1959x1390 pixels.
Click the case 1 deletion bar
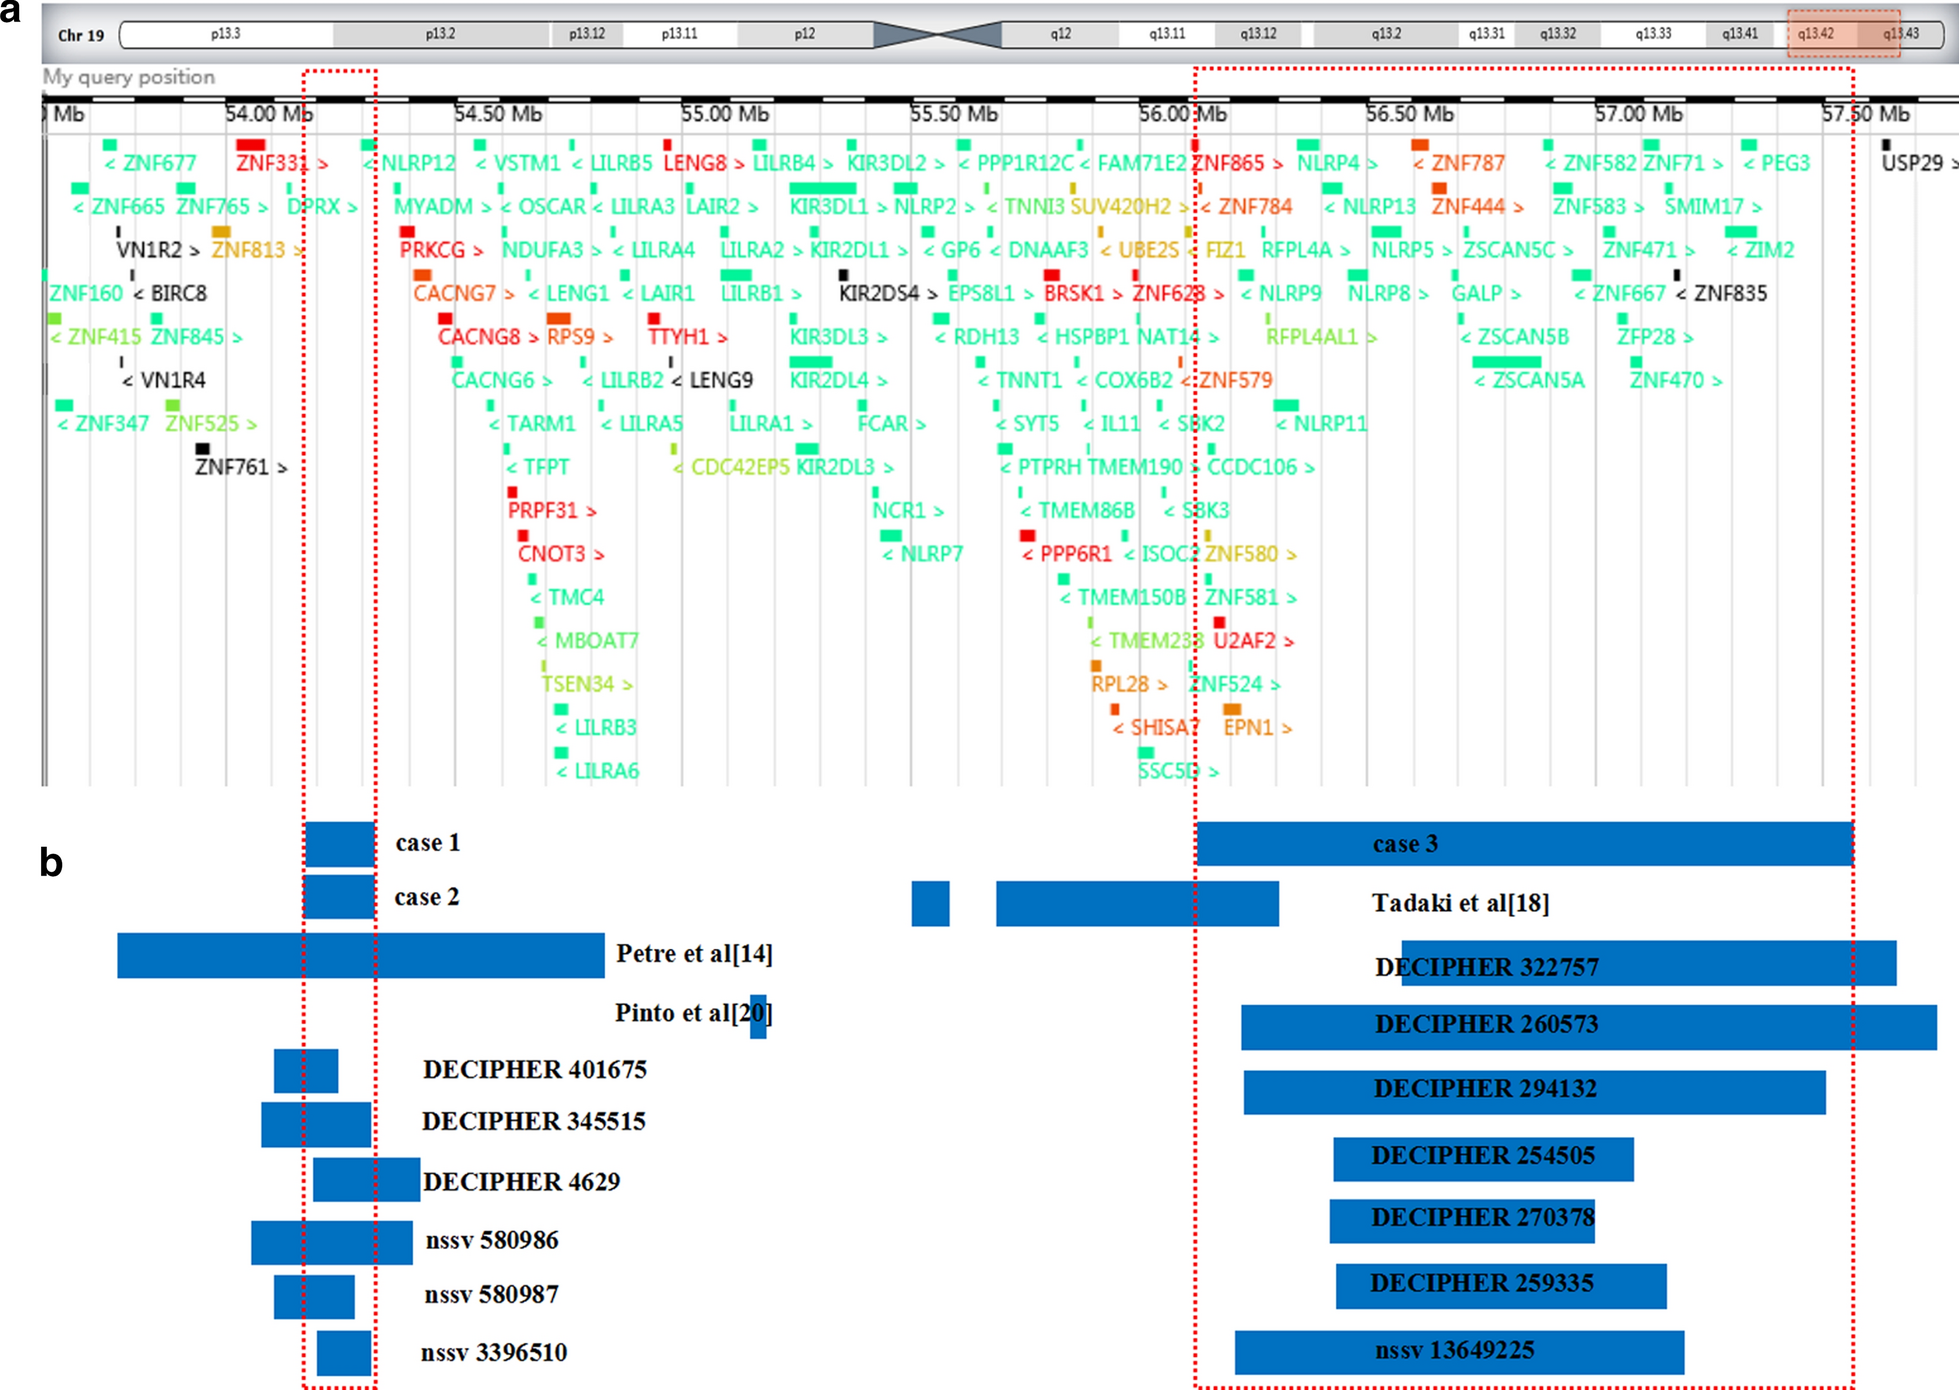[340, 844]
